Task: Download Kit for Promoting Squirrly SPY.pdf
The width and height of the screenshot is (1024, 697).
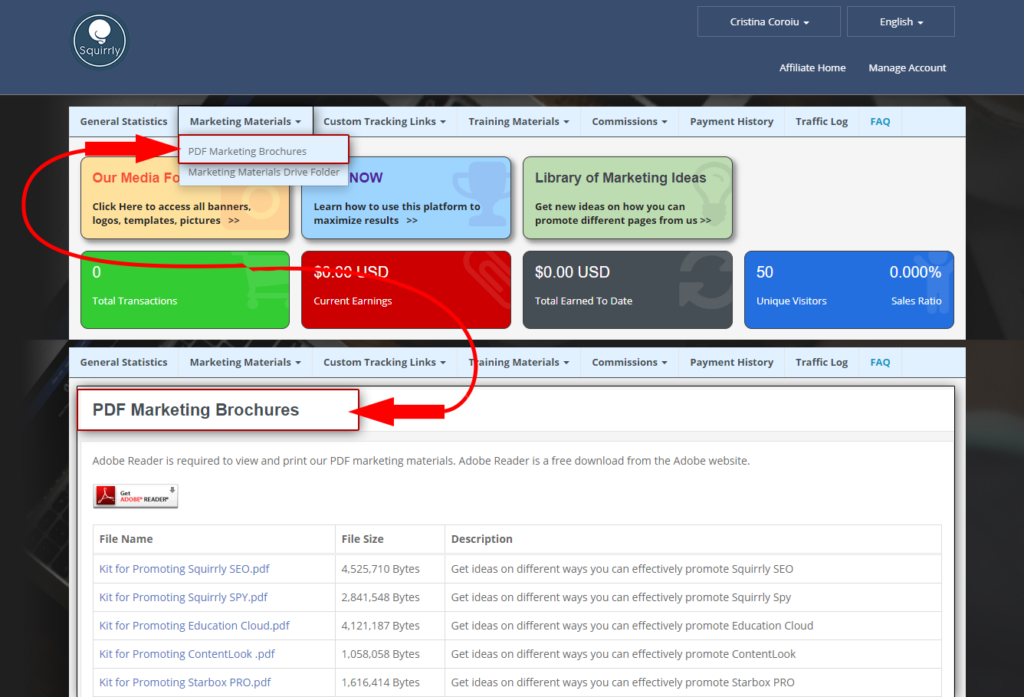Action: (184, 597)
